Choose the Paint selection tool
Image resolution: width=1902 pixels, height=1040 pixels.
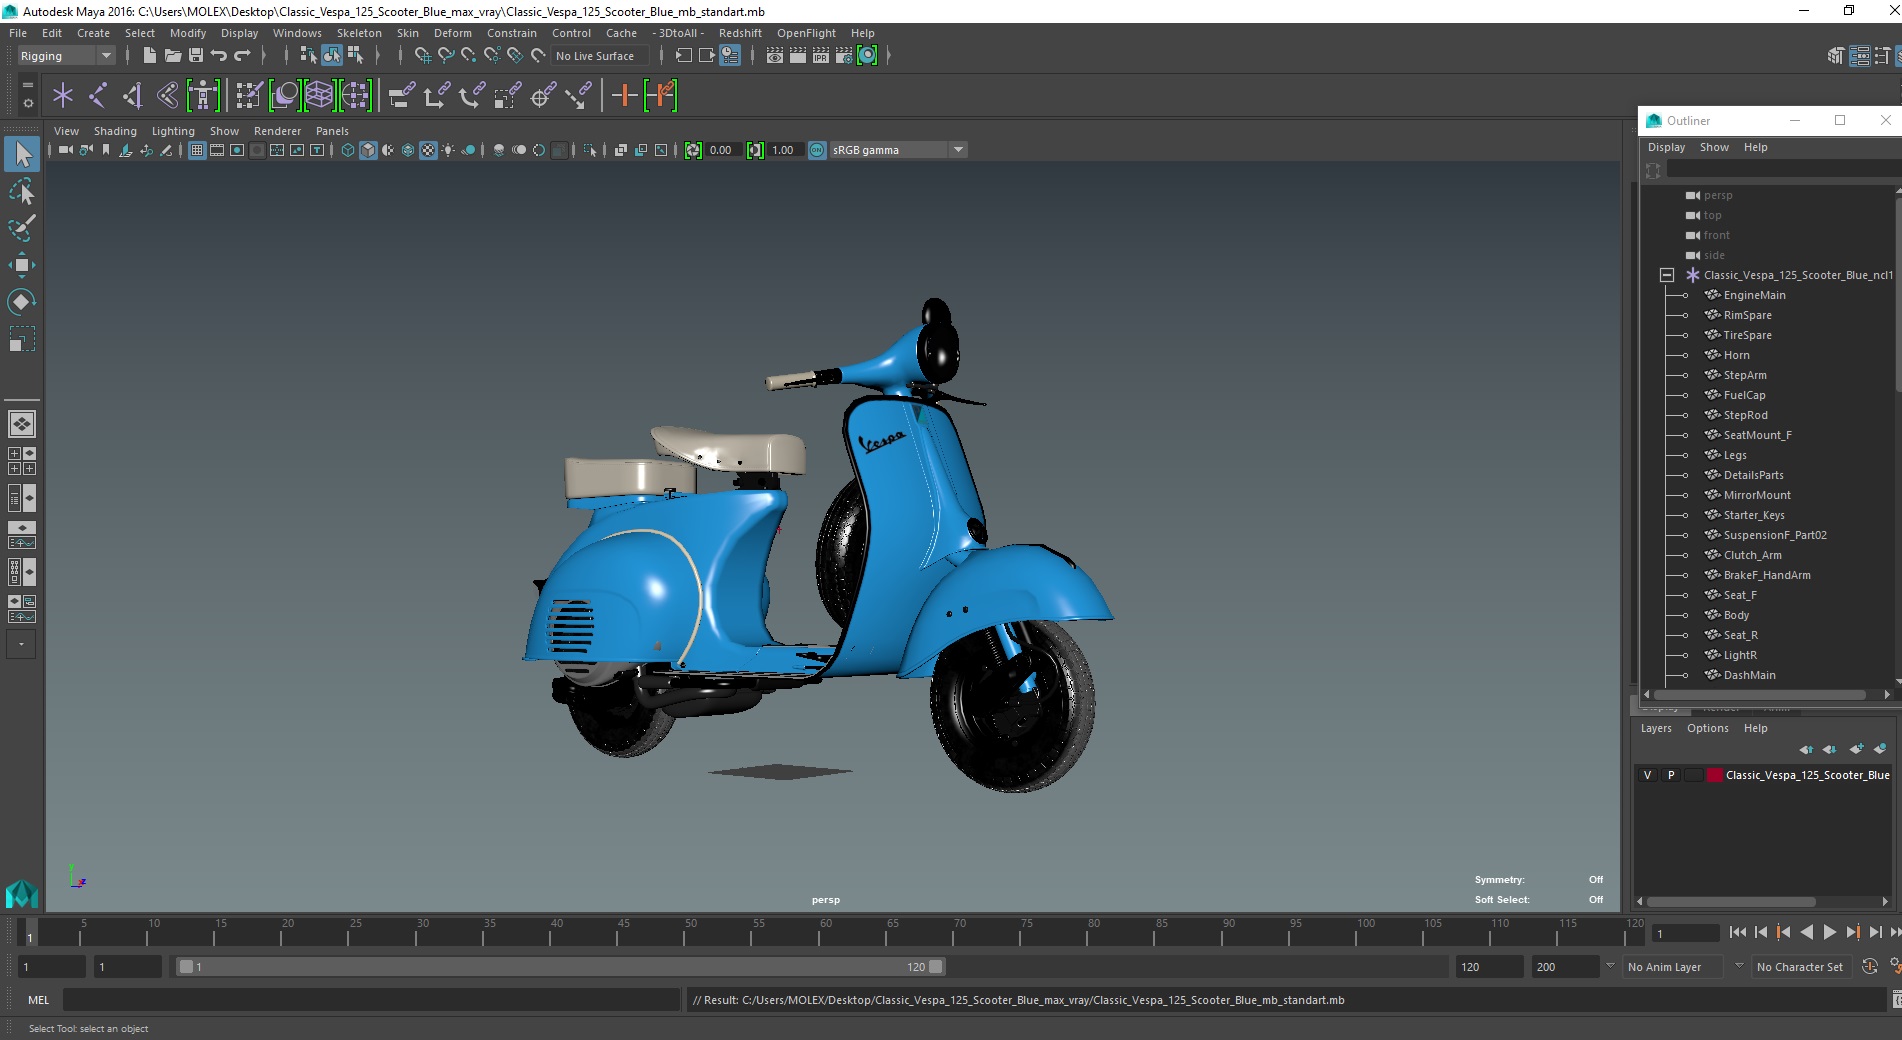pos(21,228)
